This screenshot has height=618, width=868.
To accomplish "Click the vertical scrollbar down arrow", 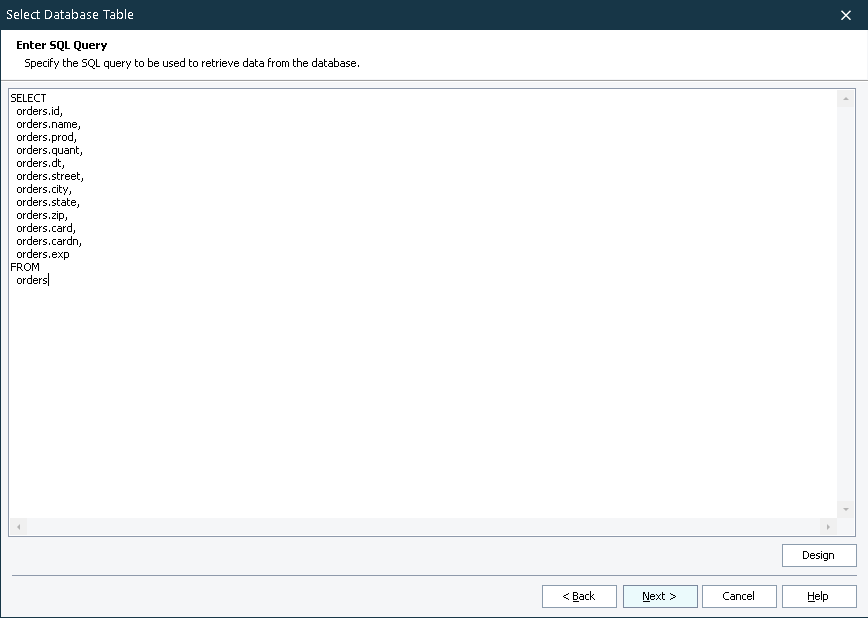I will tap(845, 509).
